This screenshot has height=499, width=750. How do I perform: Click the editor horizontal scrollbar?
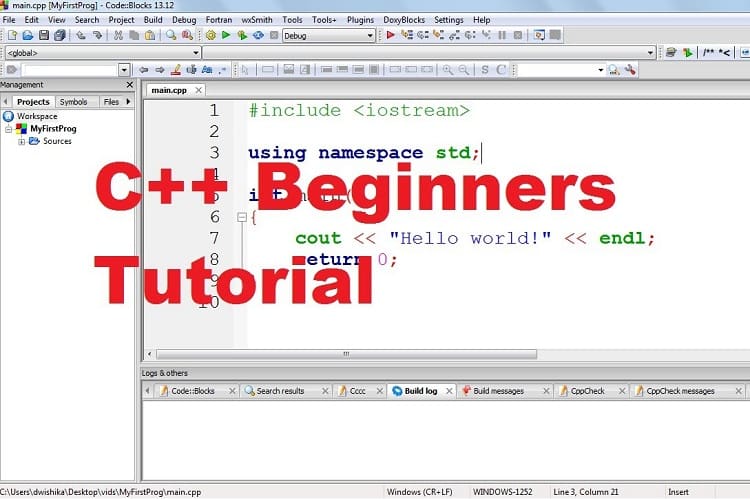coord(346,353)
